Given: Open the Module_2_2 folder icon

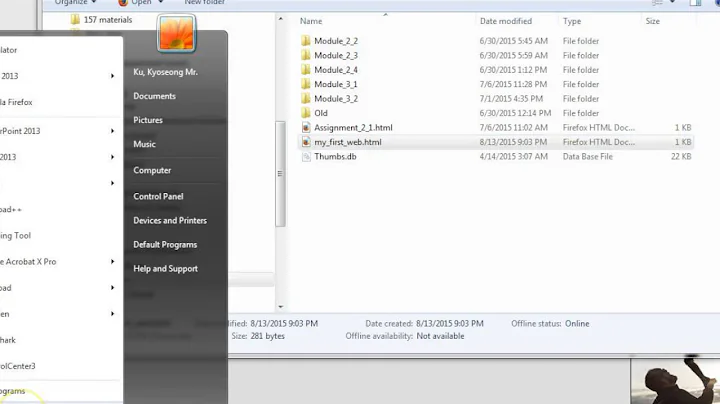Looking at the screenshot, I should (306, 41).
